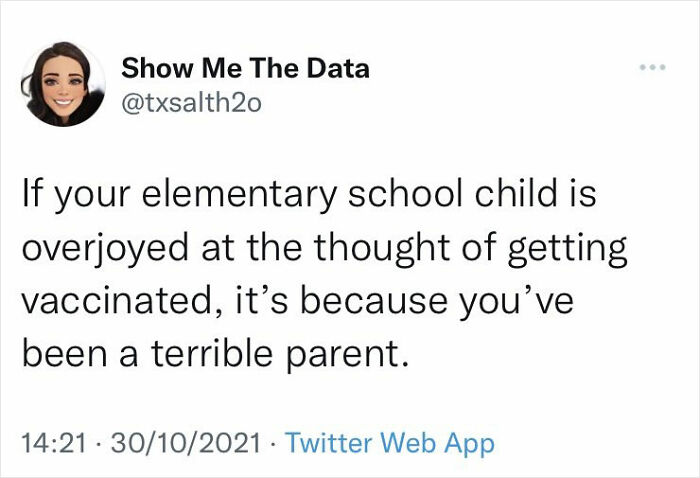Open the Twitter Web App source link

[x=390, y=443]
